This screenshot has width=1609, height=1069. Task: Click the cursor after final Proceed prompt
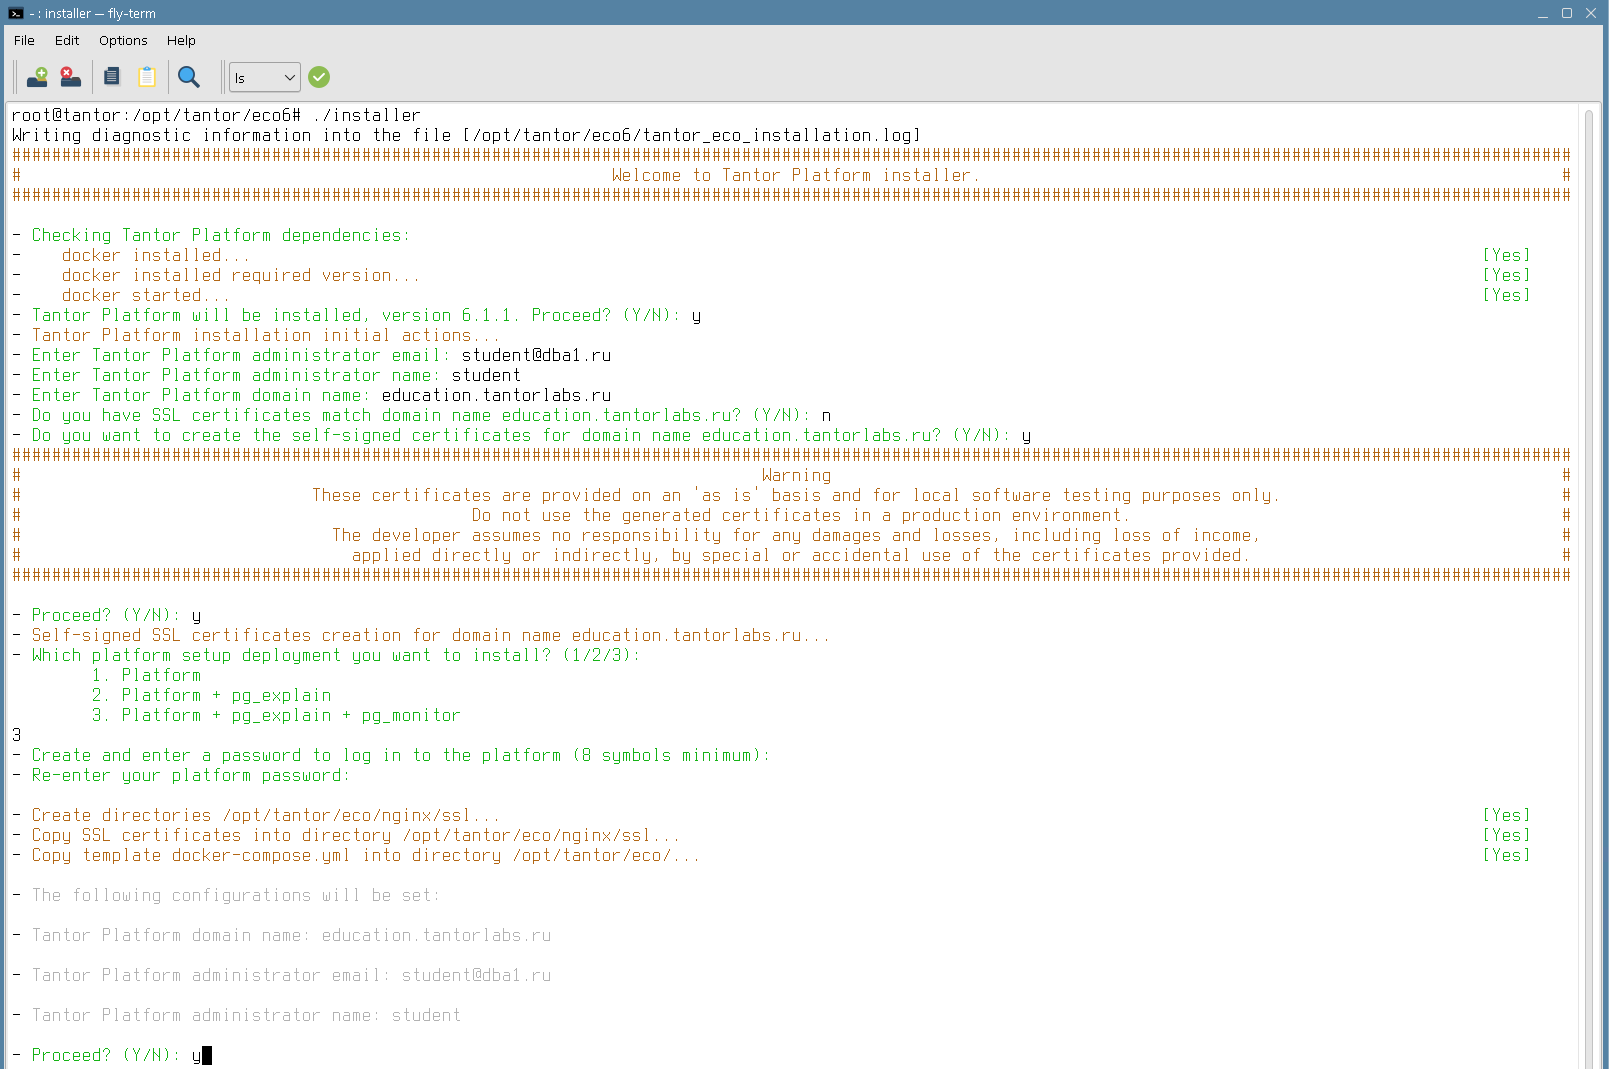tap(207, 1055)
